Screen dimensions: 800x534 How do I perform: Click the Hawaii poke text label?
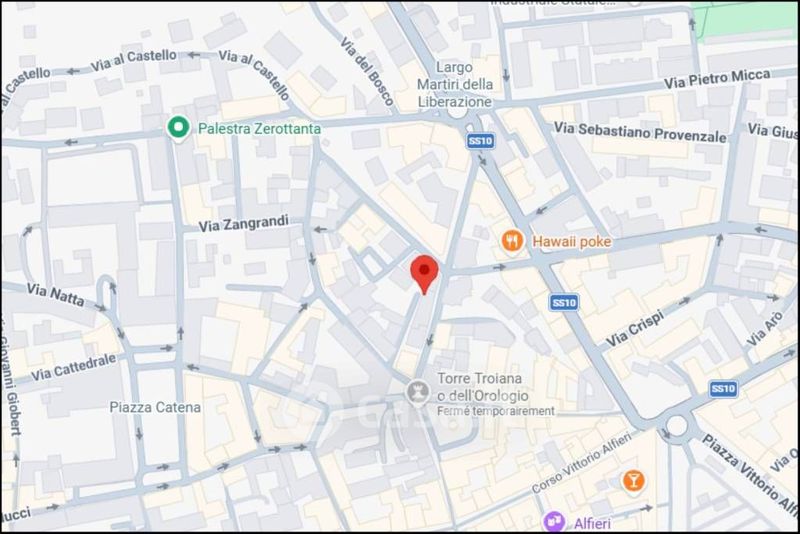click(x=571, y=241)
